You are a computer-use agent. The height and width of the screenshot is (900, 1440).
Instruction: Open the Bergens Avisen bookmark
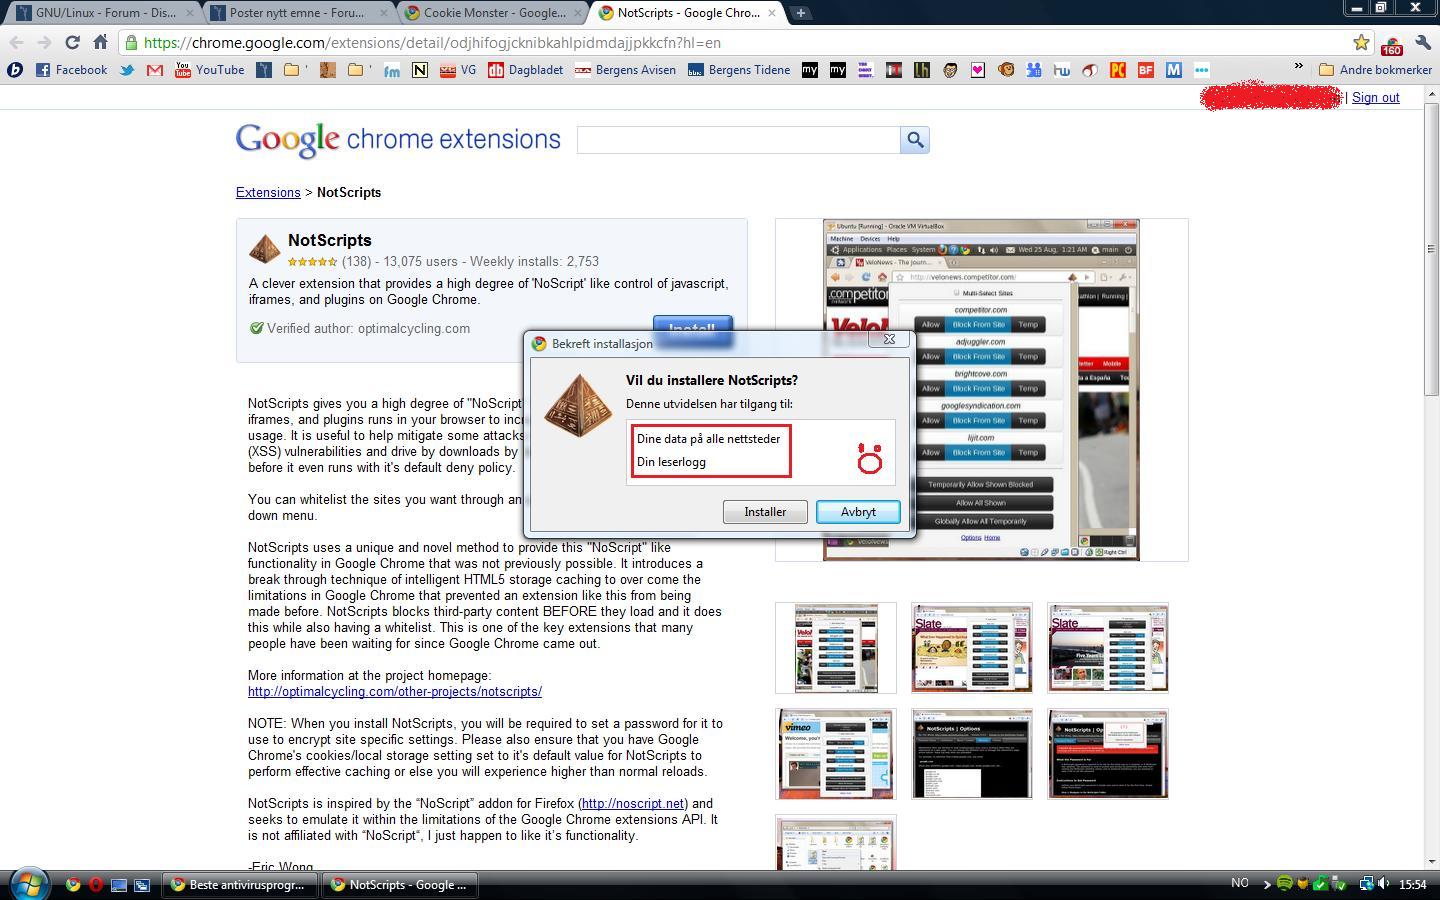point(626,70)
